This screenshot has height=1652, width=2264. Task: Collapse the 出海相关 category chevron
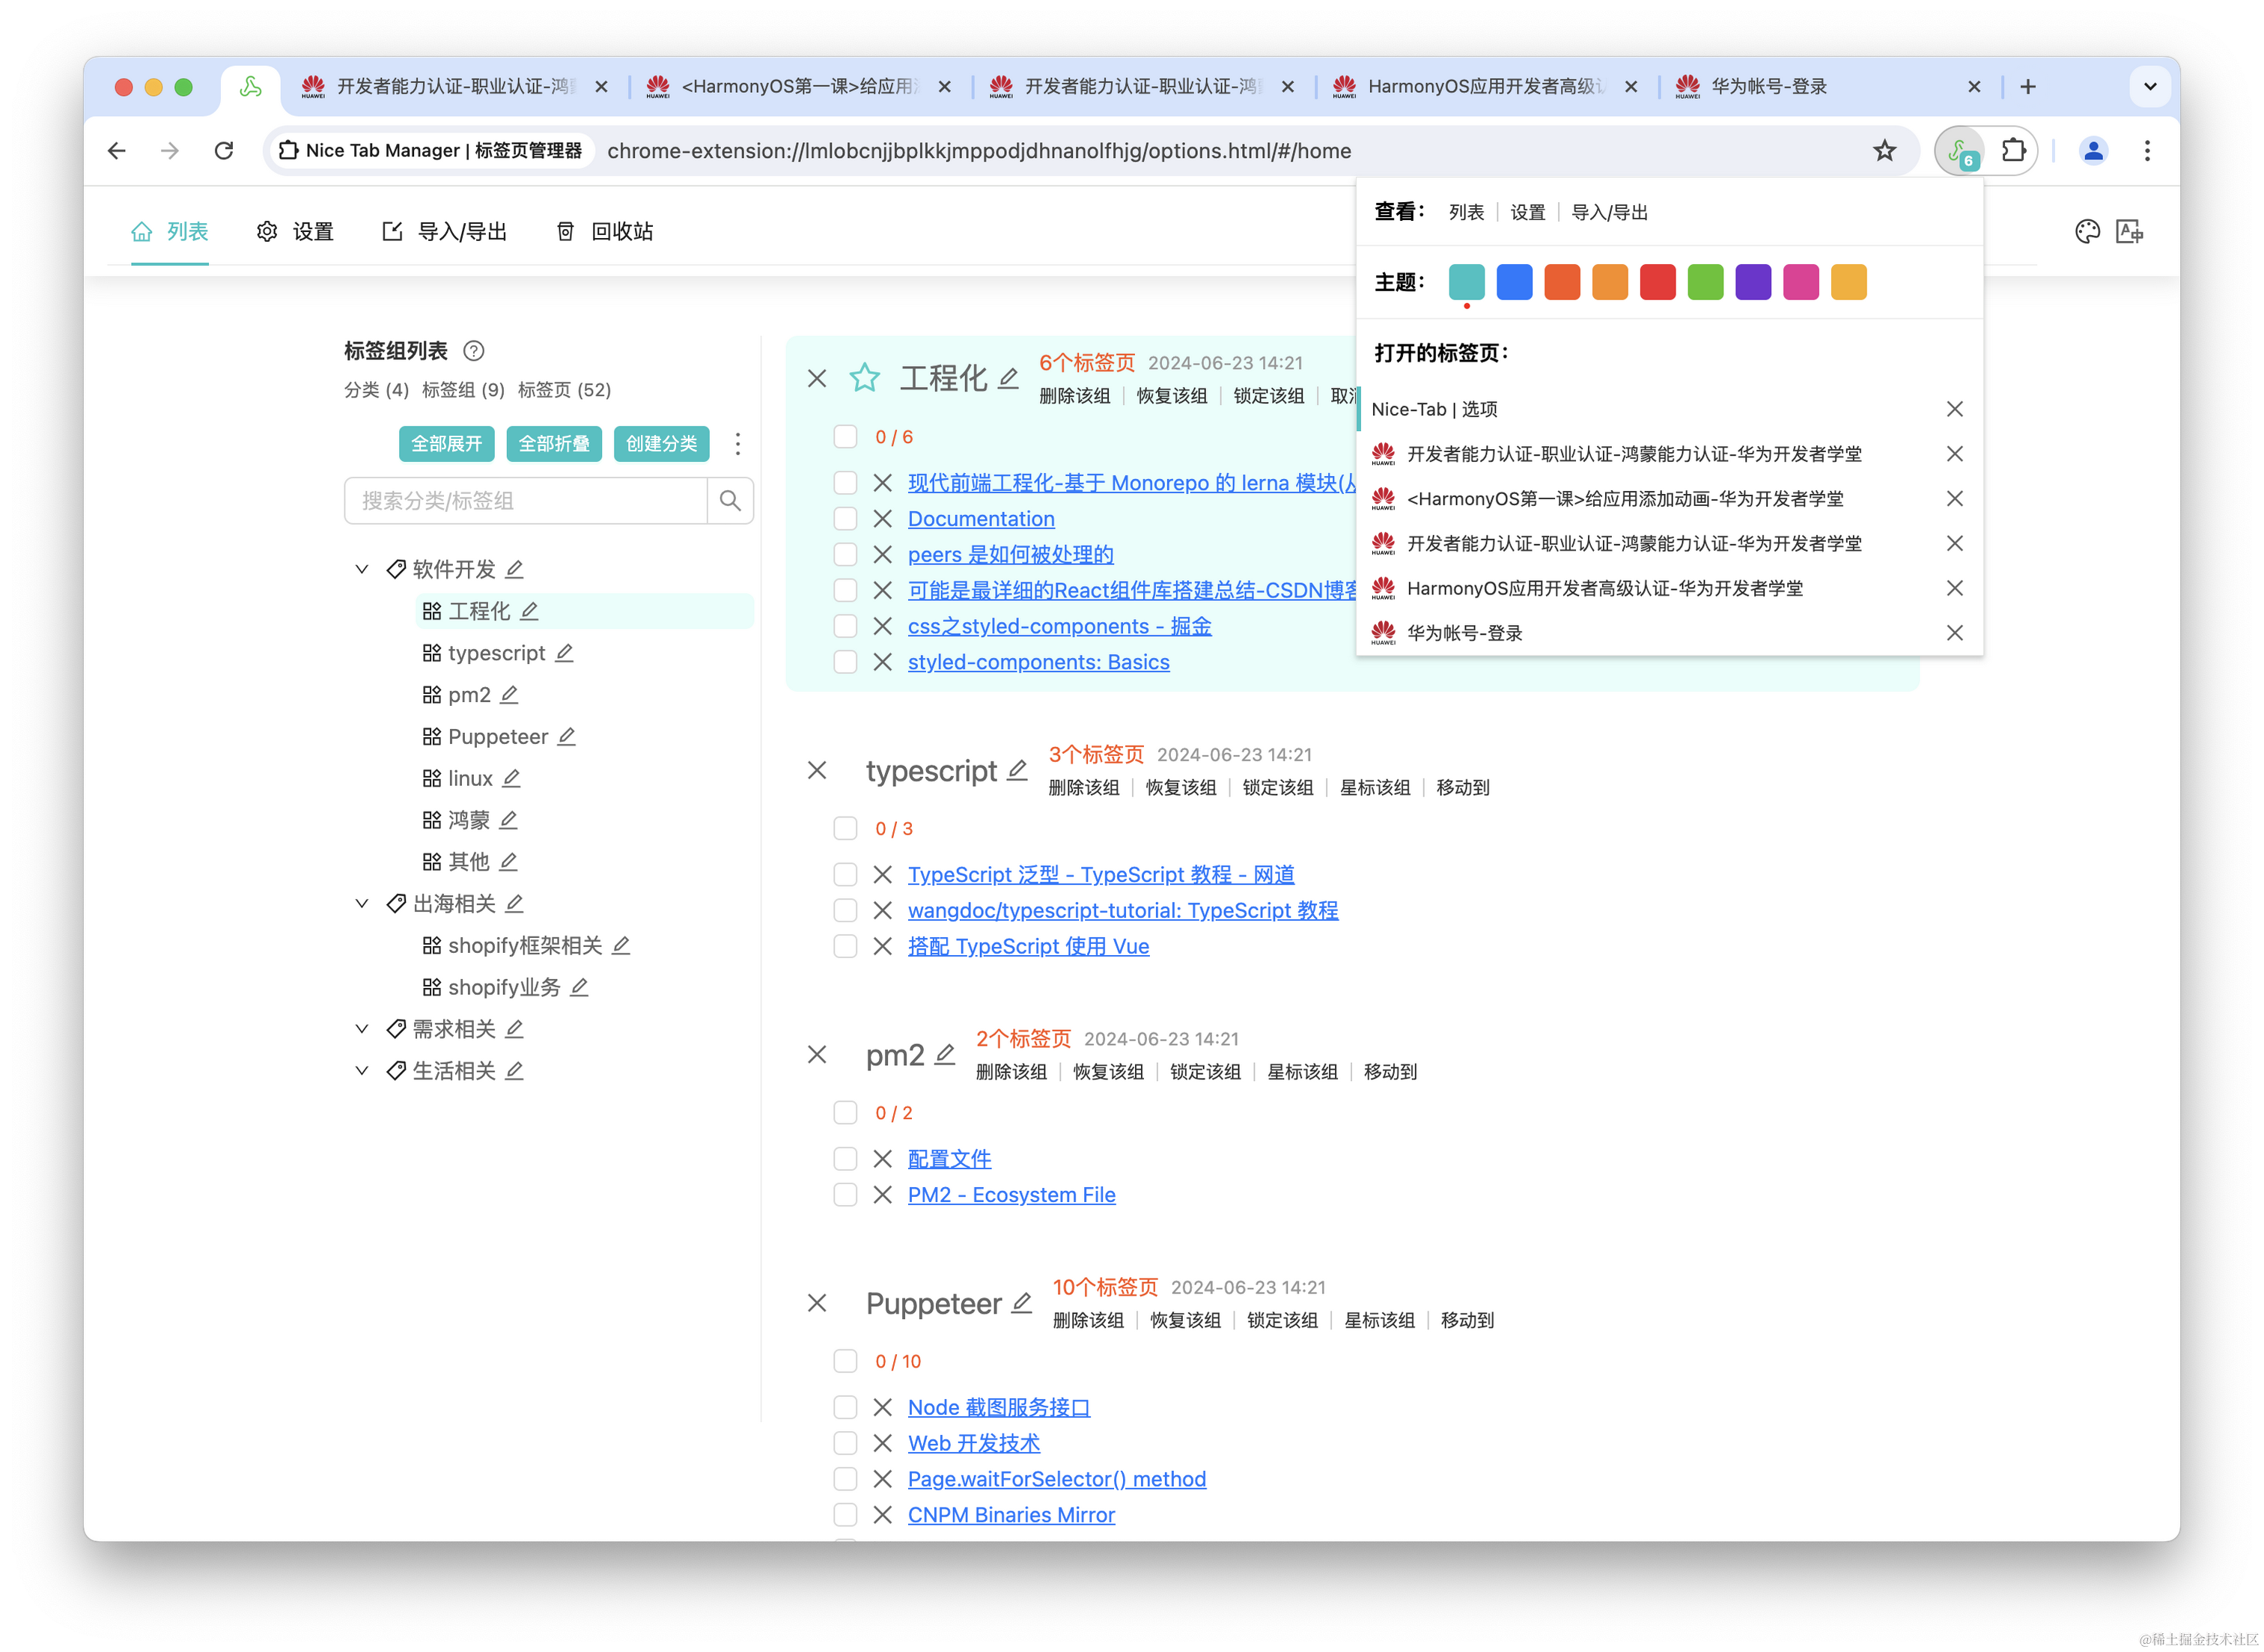(x=362, y=903)
